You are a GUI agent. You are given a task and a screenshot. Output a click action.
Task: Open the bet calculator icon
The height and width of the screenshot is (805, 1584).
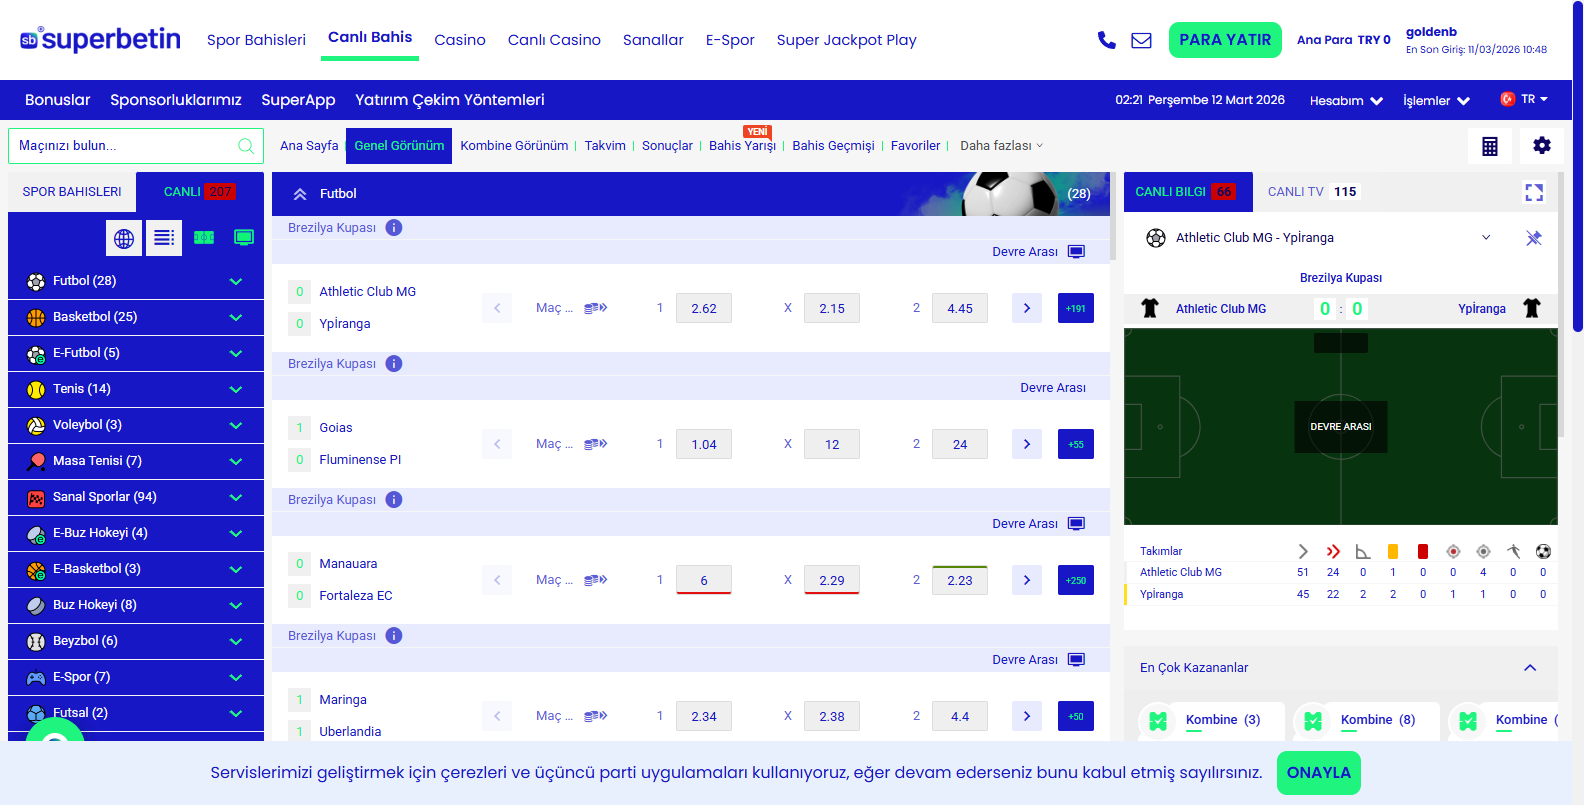(x=1490, y=146)
